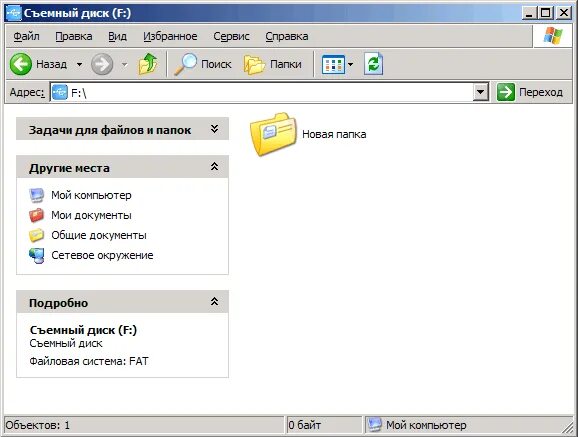578x437 pixels.
Task: Click the window resize grip corner
Action: tap(568, 427)
